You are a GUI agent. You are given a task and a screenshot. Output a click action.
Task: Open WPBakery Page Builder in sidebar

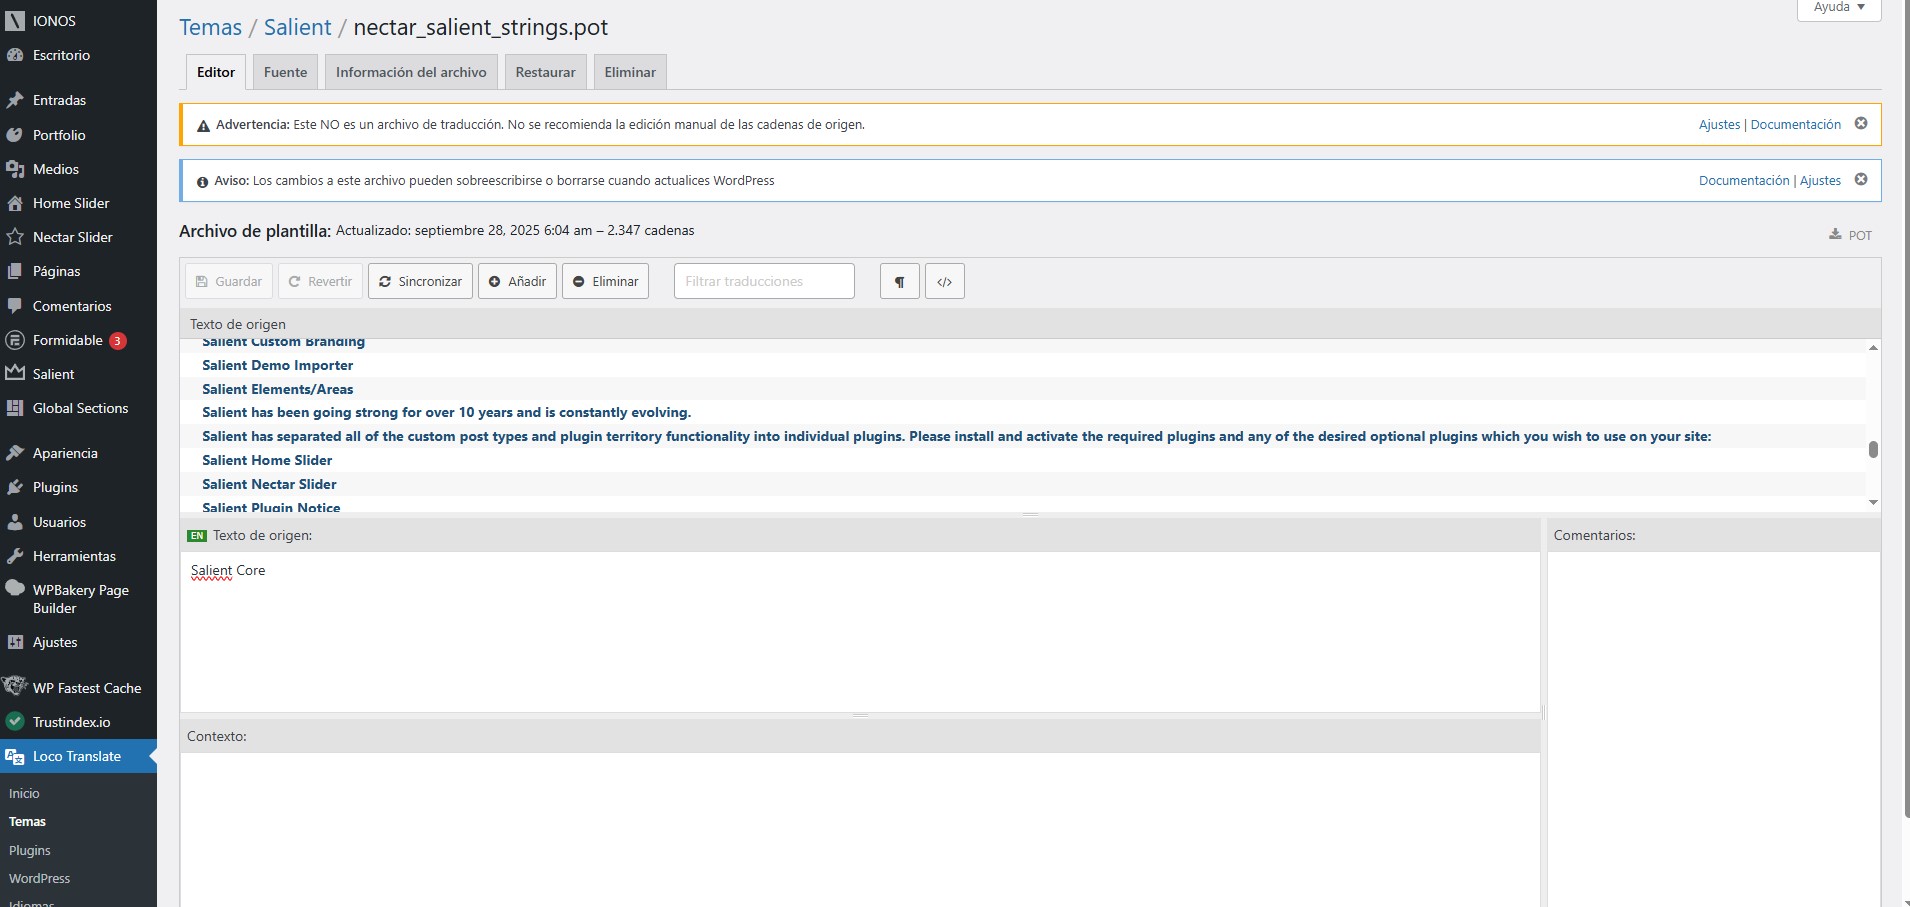click(x=80, y=599)
